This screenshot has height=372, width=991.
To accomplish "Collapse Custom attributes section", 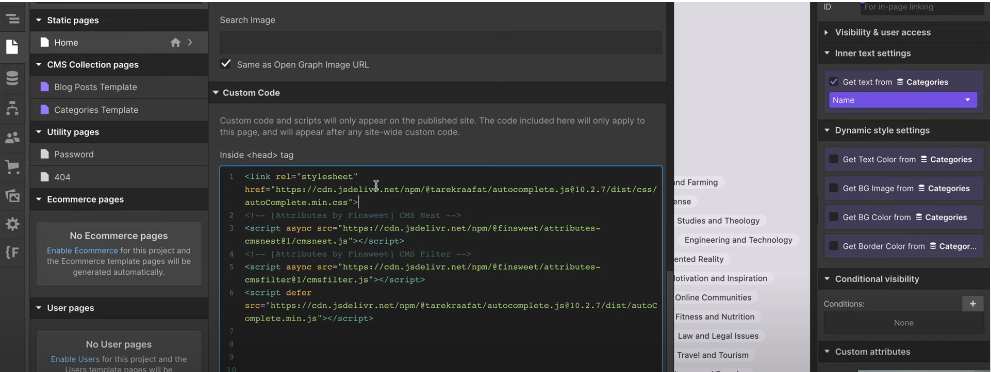I will 827,352.
